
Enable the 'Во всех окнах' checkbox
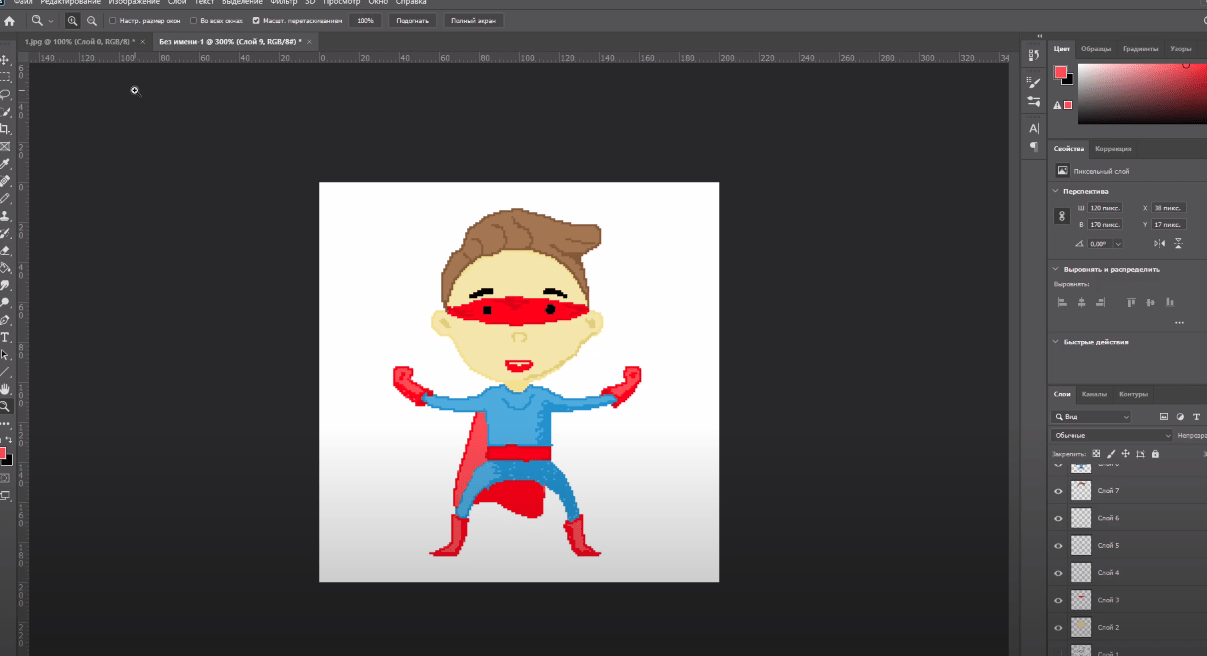193,20
